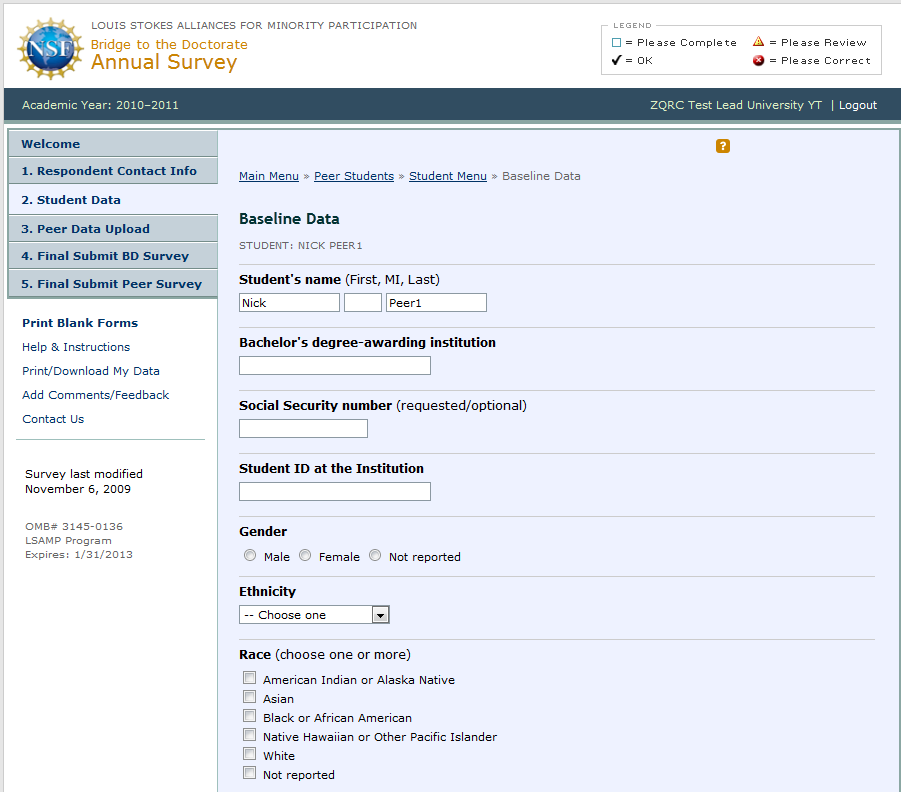Image resolution: width=901 pixels, height=792 pixels.
Task: Select the Male gender radio button
Action: 250,556
